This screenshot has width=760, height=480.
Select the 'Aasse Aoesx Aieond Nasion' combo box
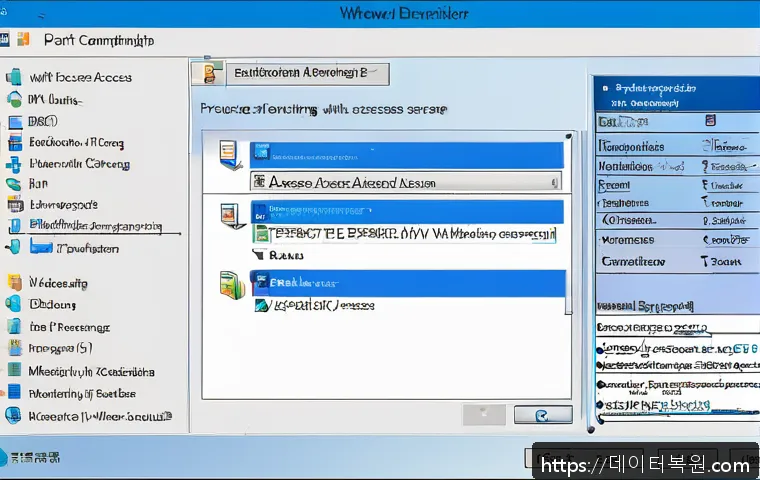tap(406, 182)
